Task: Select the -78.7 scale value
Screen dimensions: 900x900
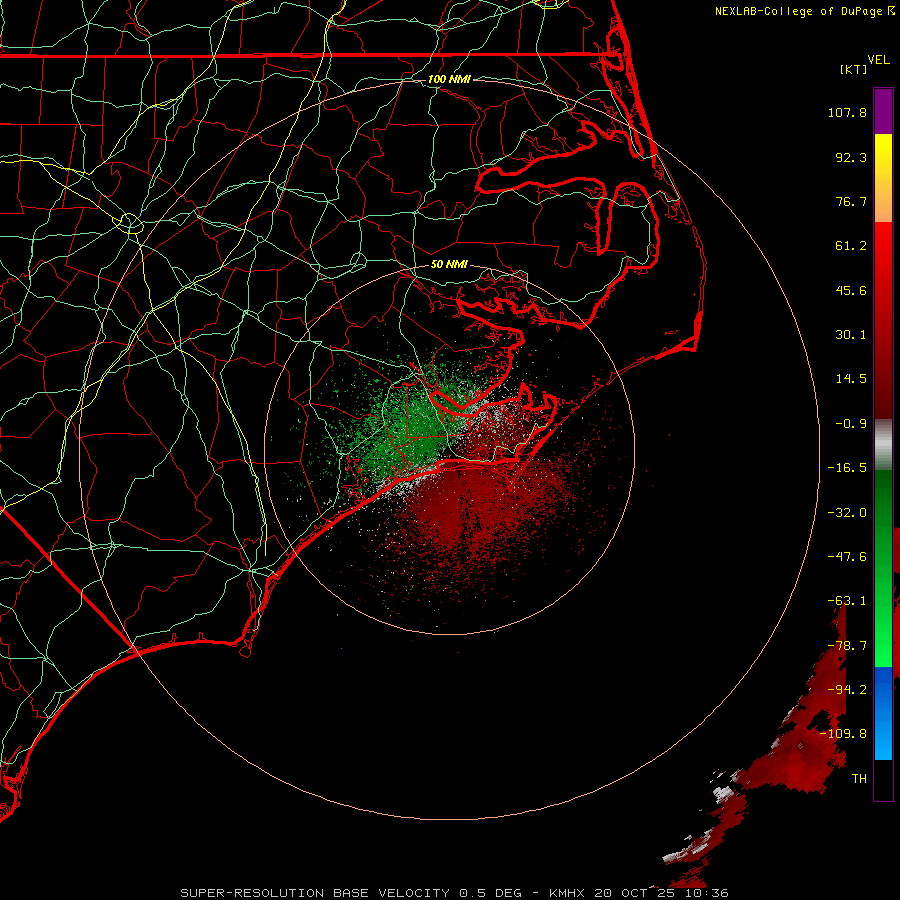Action: point(847,646)
